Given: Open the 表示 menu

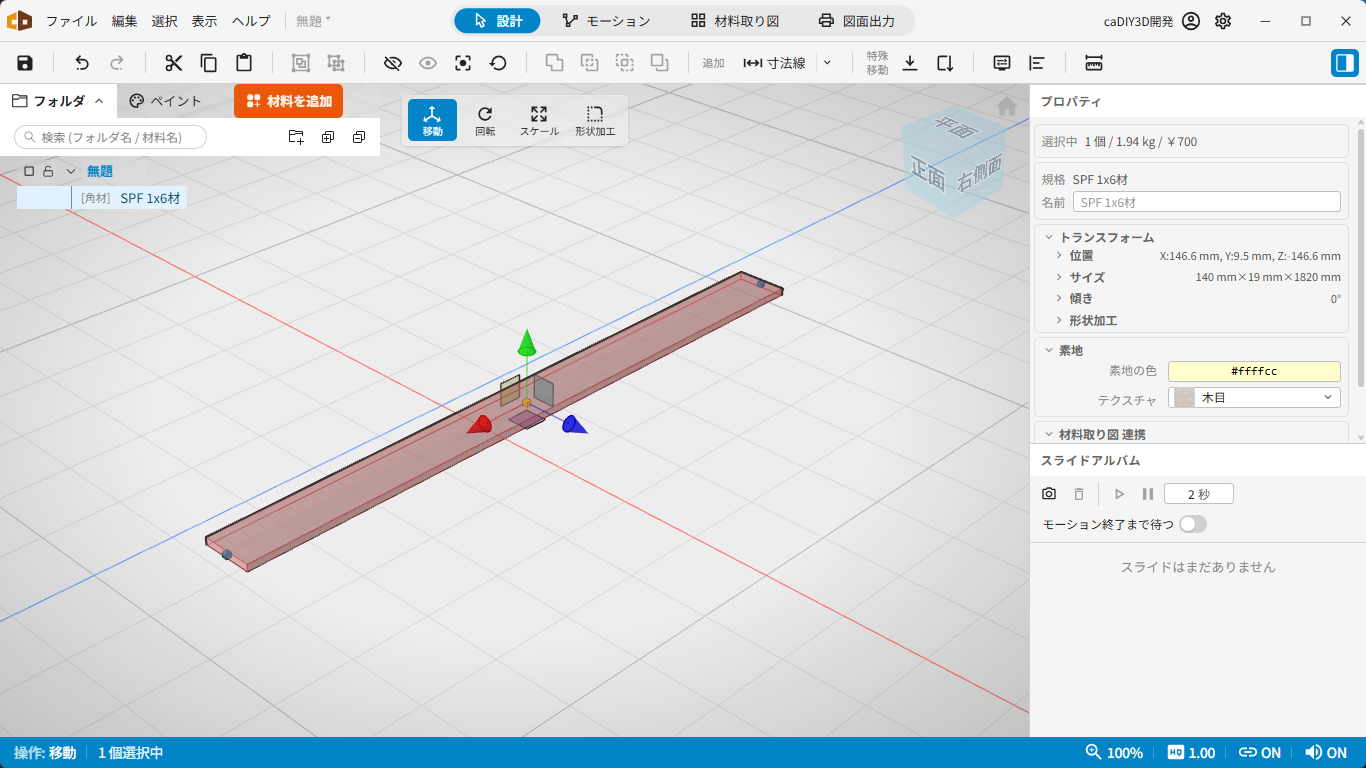Looking at the screenshot, I should [x=204, y=21].
